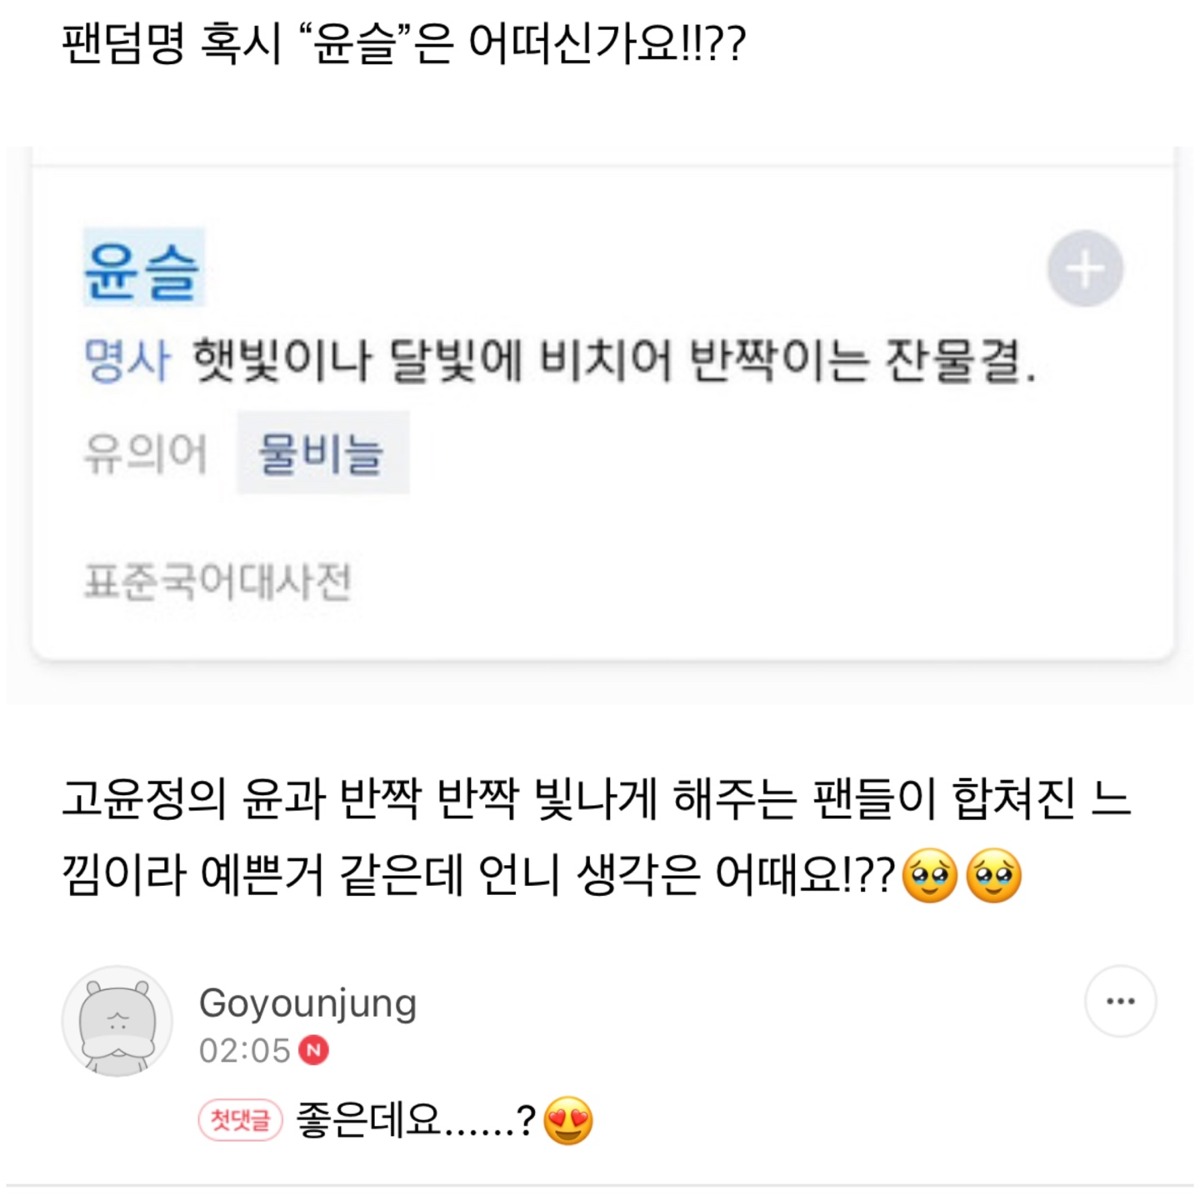The image size is (1200, 1200).
Task: Open the 표준국어대사전 source link
Action: point(218,581)
